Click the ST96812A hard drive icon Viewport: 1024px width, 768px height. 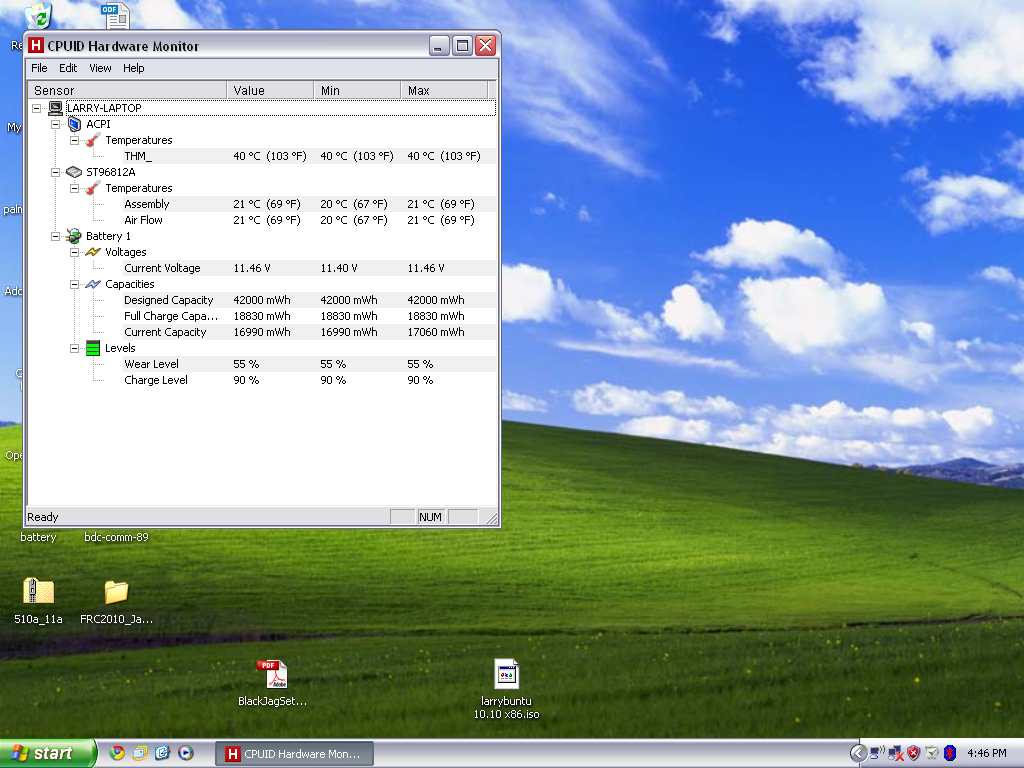74,172
